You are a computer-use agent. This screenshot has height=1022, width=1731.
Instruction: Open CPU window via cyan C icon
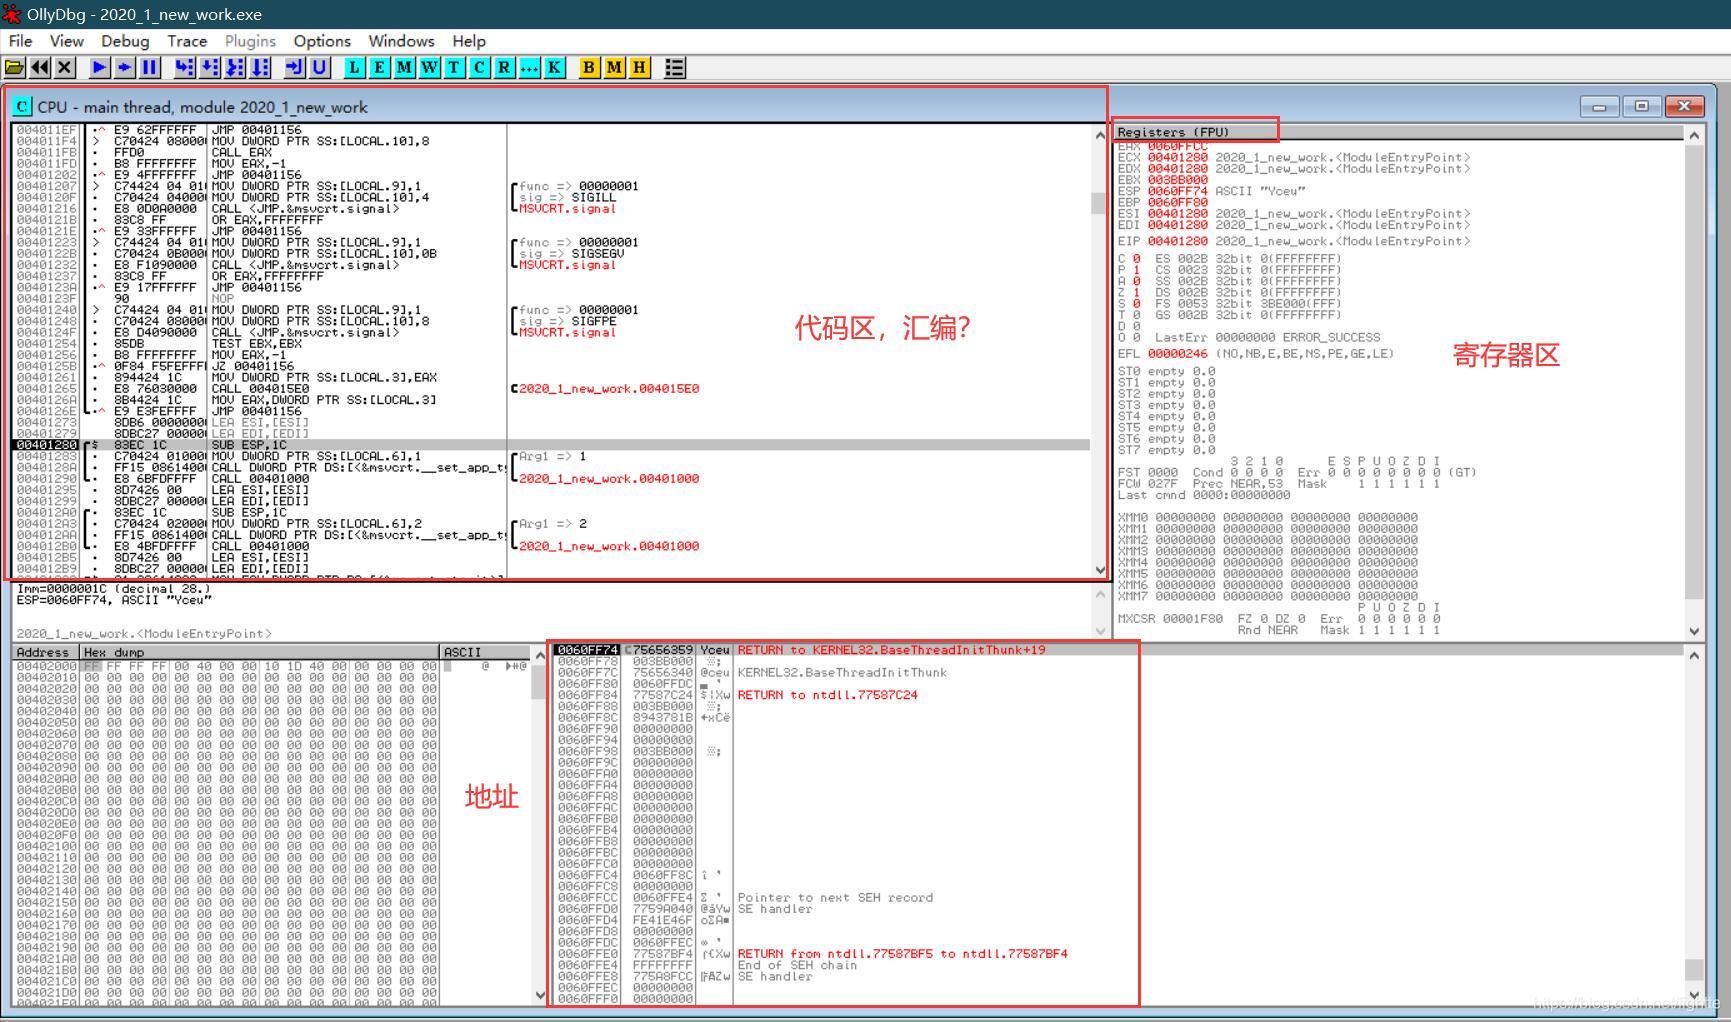[479, 67]
